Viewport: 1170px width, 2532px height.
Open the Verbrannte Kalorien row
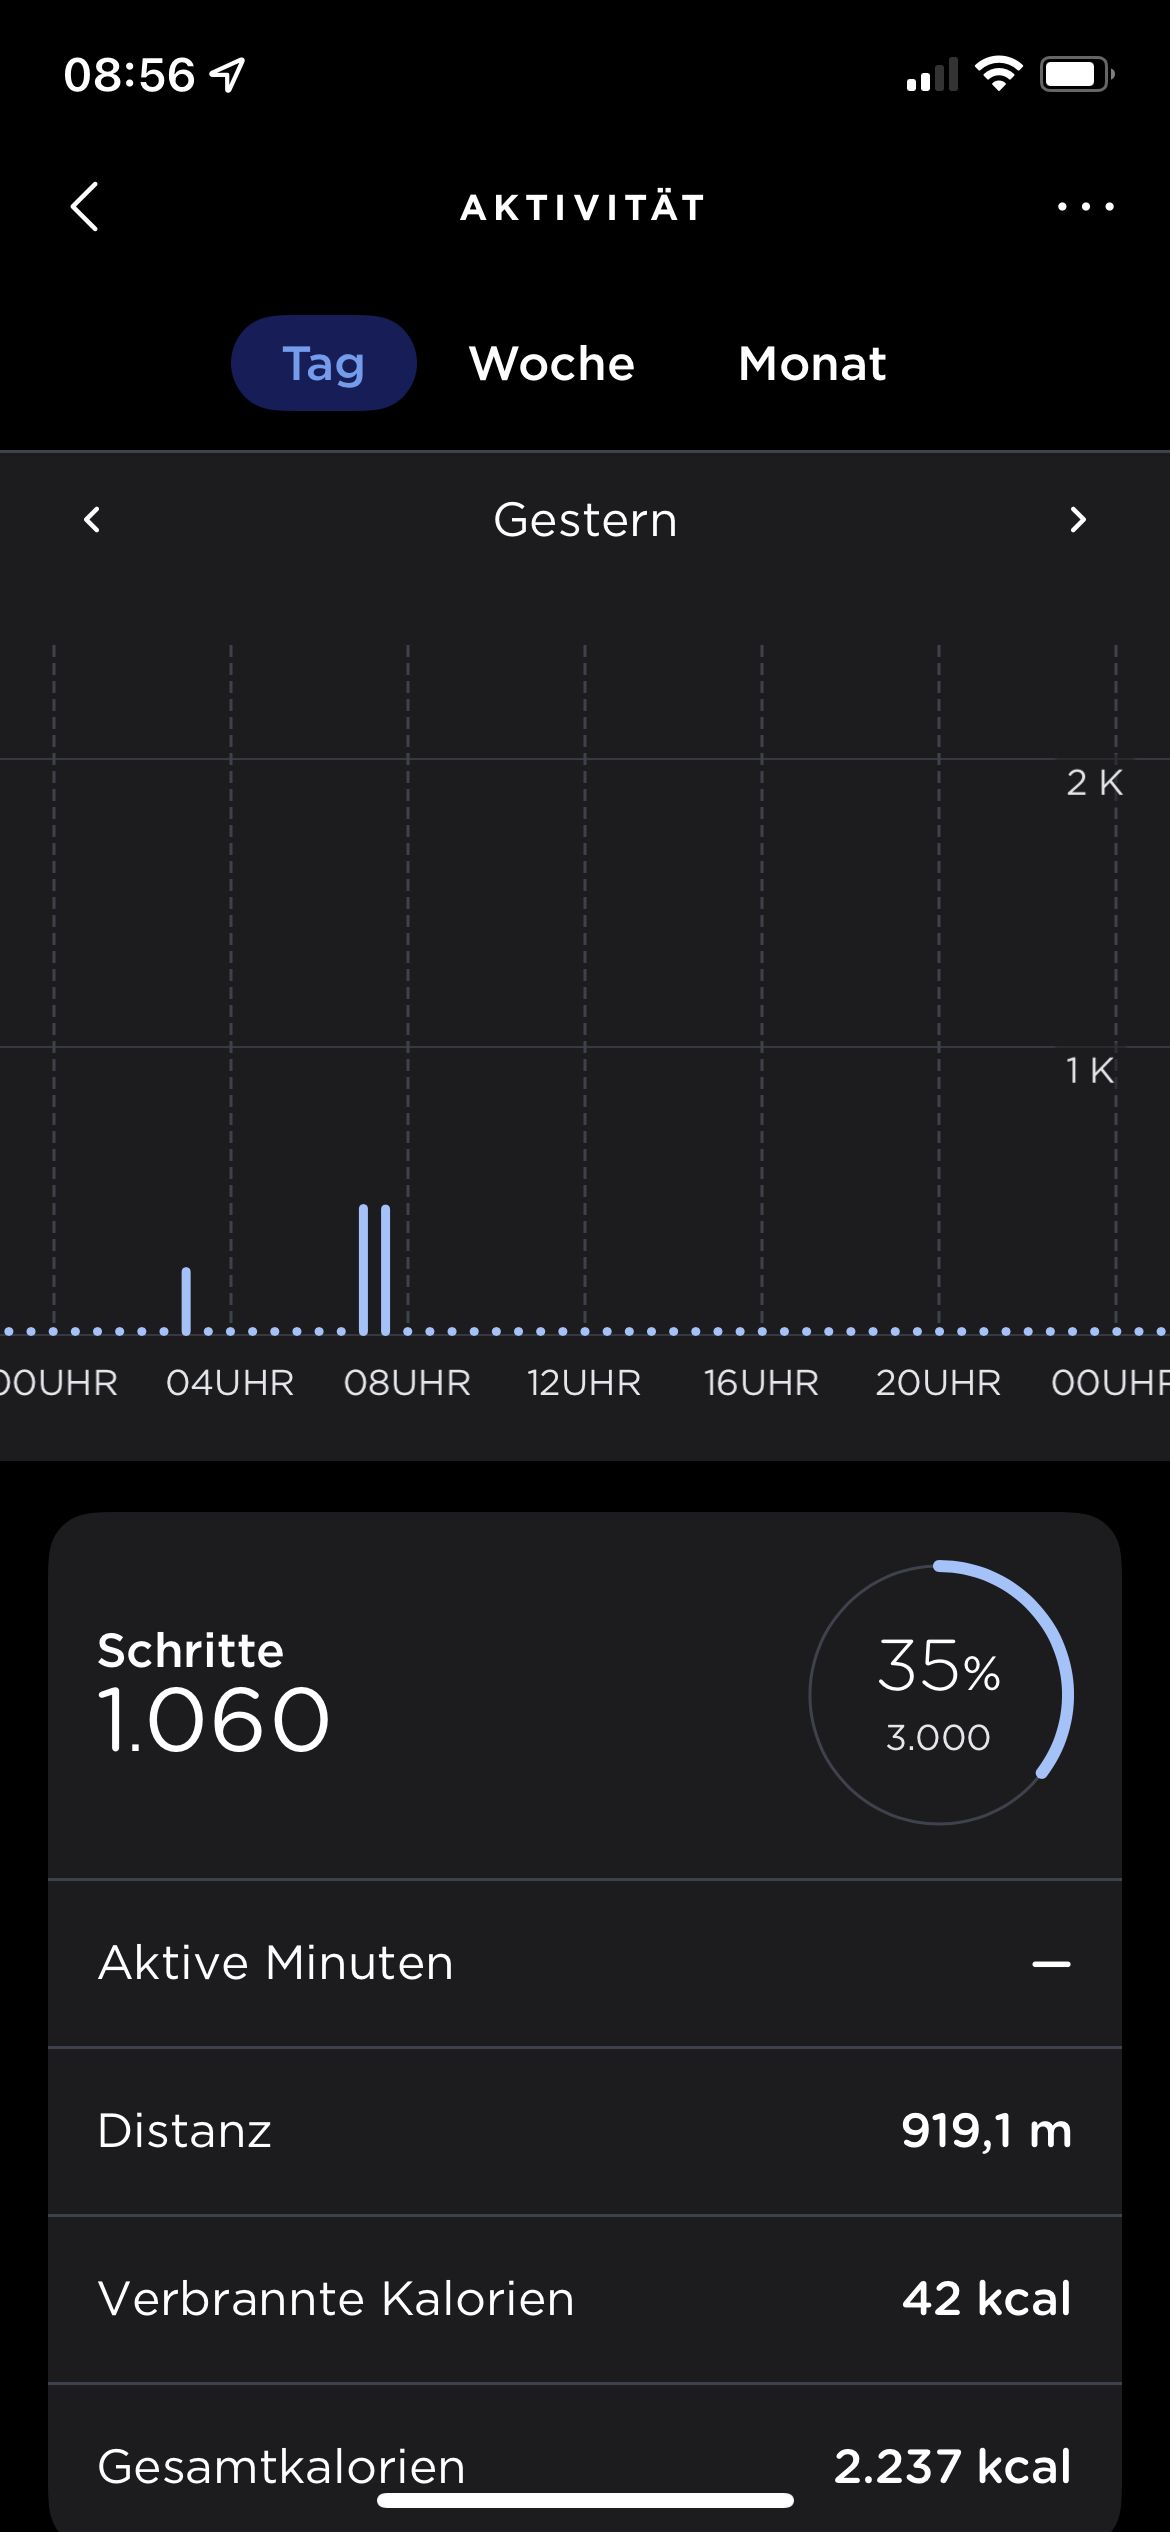585,2299
